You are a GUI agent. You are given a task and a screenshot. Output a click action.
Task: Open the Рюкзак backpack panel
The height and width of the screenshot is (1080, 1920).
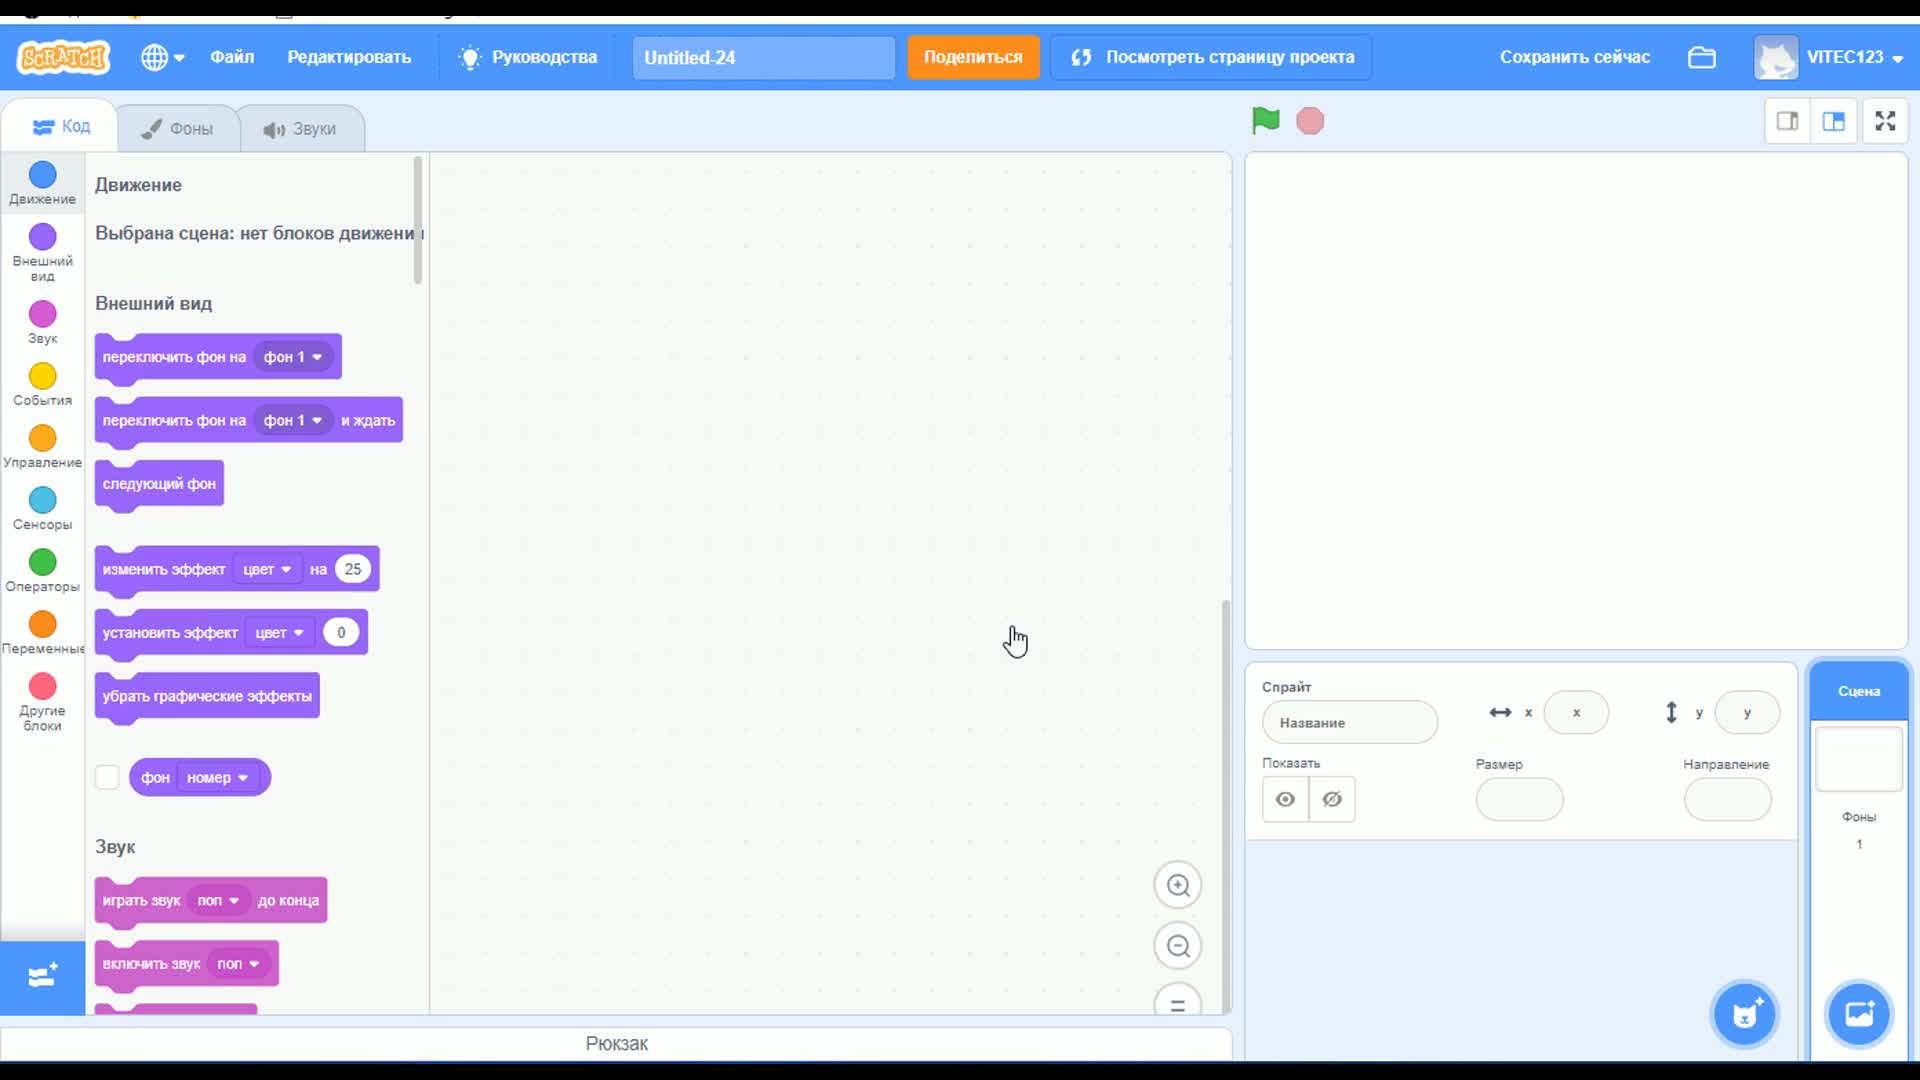pyautogui.click(x=616, y=1043)
